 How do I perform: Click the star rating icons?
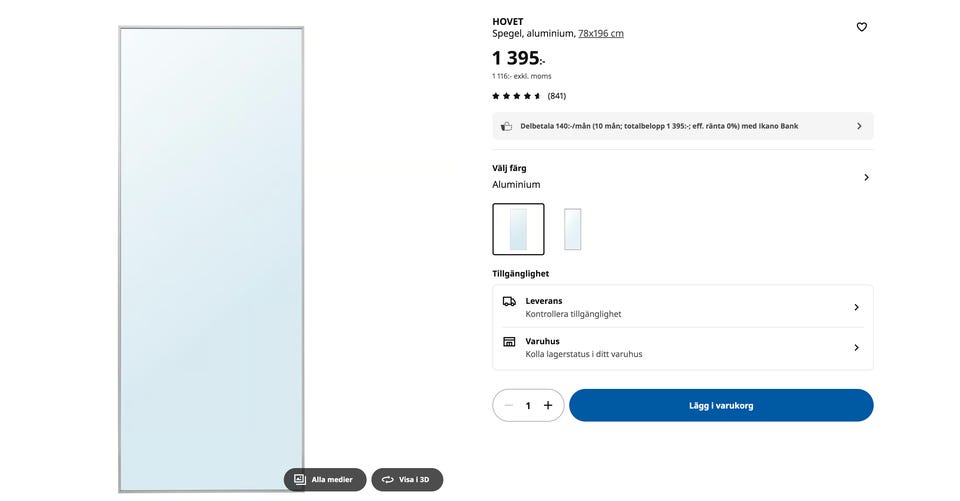(x=516, y=96)
